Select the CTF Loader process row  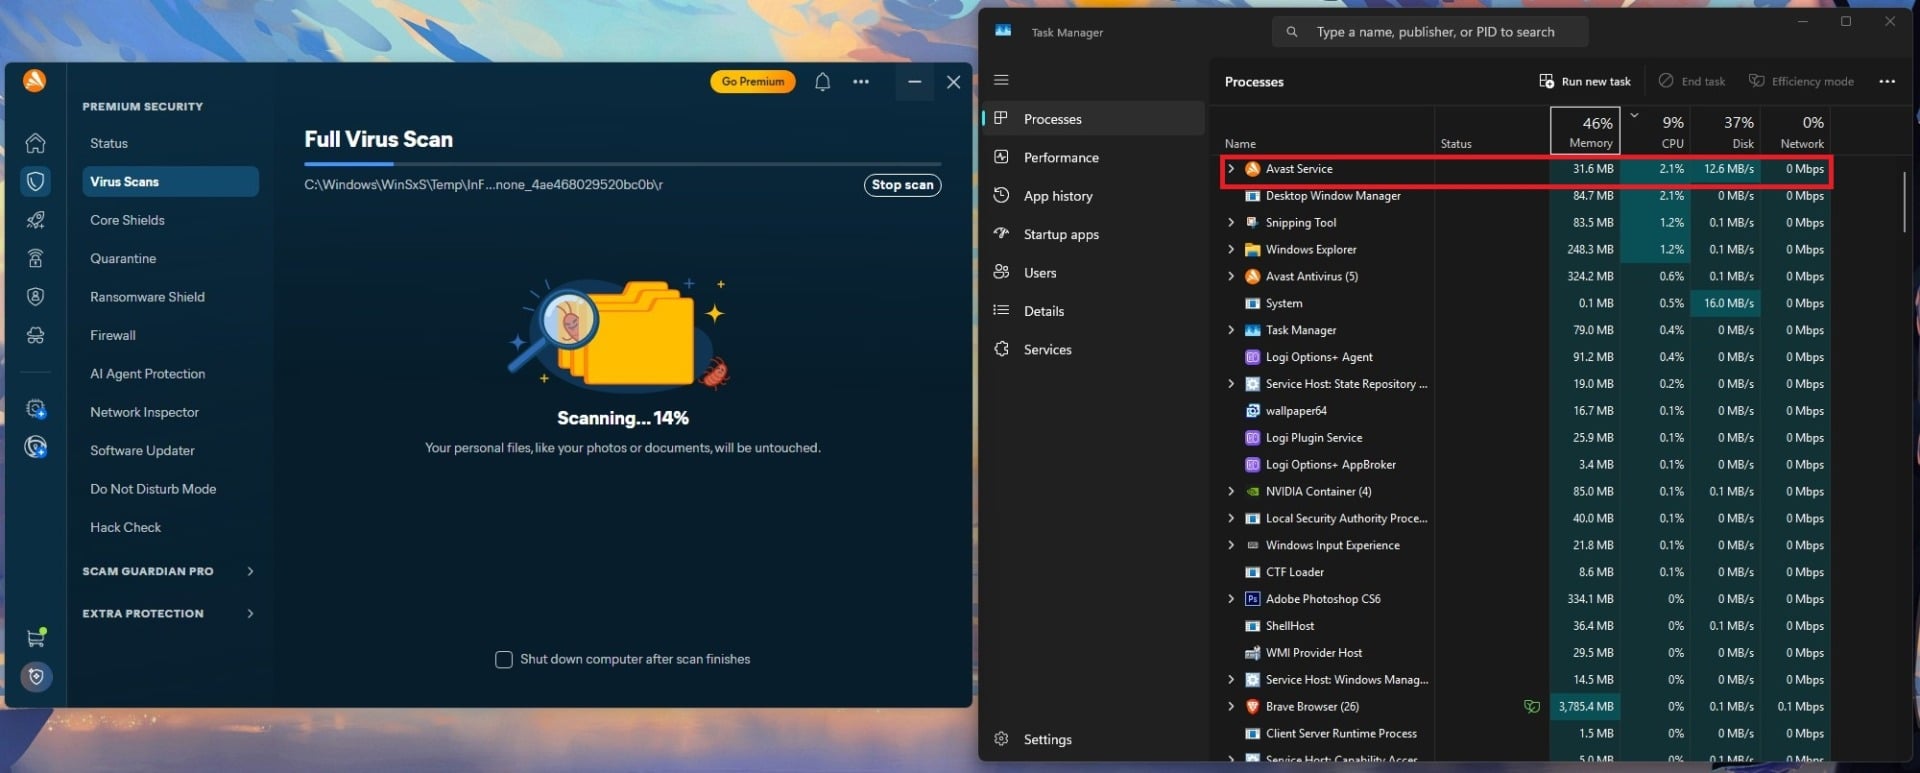pos(1525,572)
